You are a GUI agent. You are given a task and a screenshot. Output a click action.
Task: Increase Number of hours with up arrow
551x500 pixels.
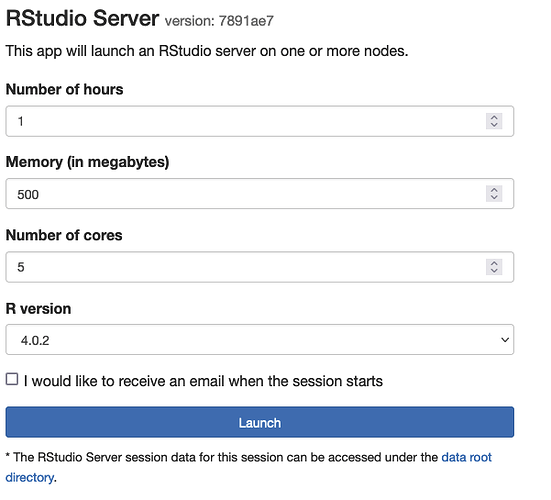(494, 117)
